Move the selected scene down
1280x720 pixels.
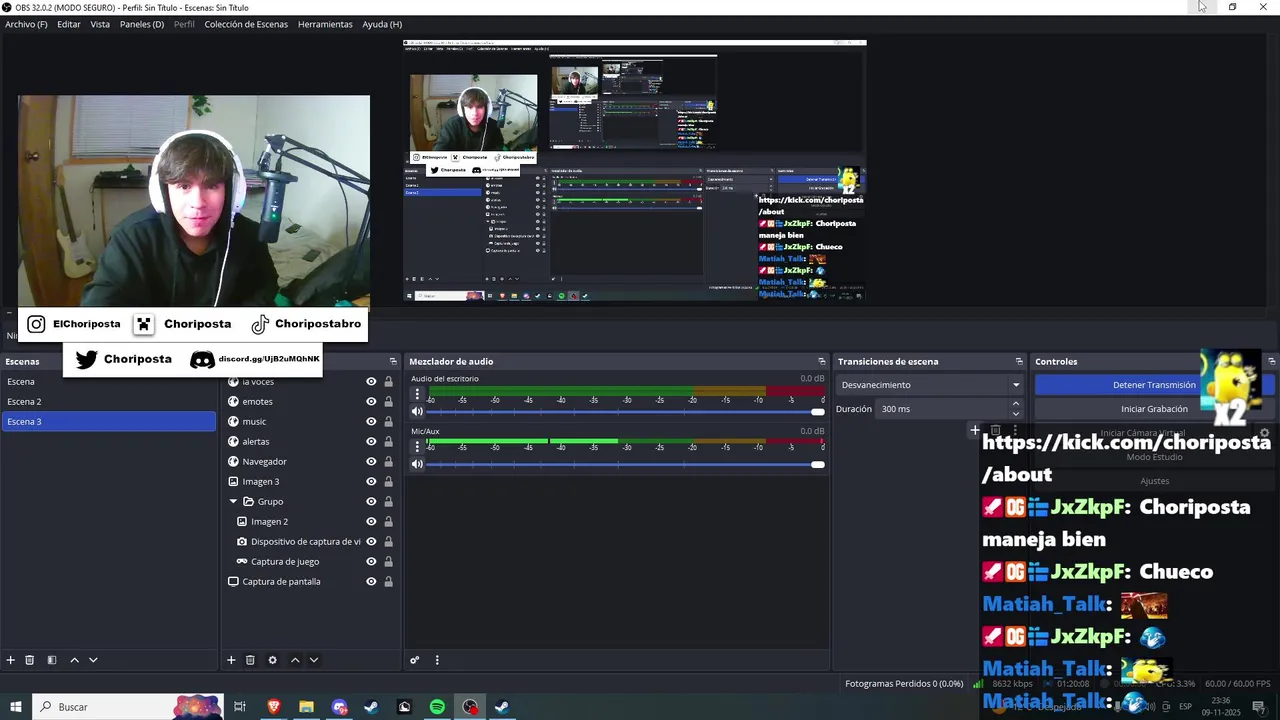click(x=93, y=660)
